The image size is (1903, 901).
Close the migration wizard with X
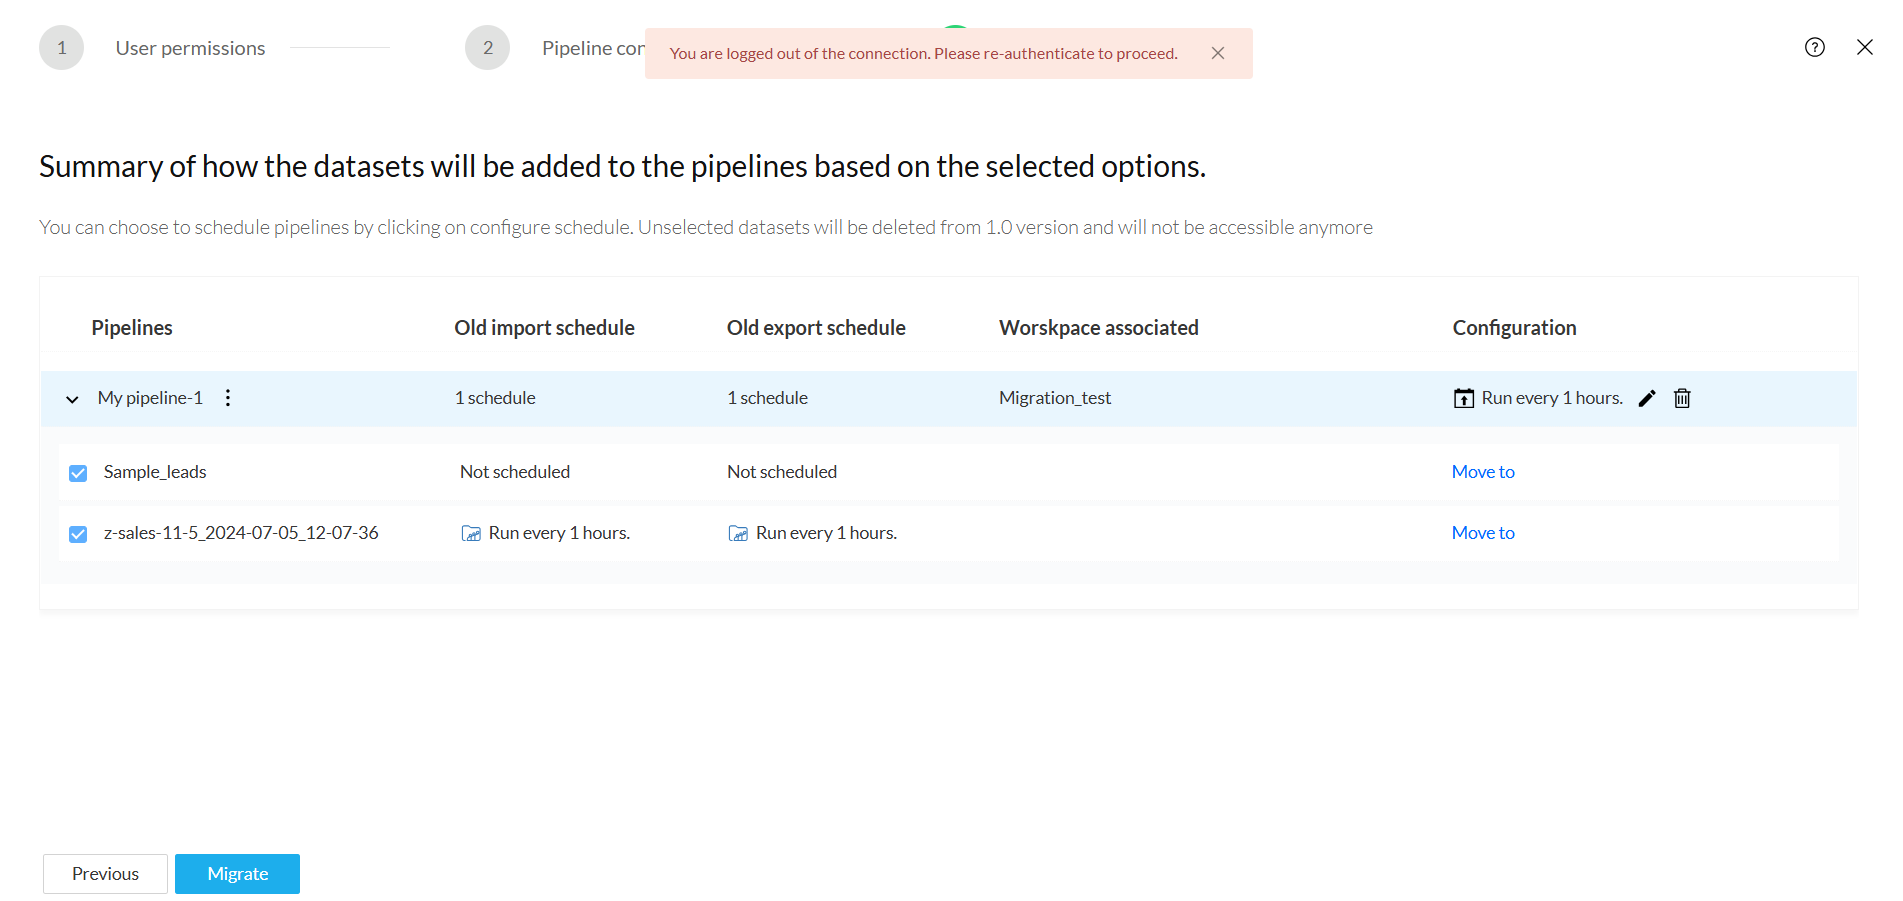(1864, 47)
